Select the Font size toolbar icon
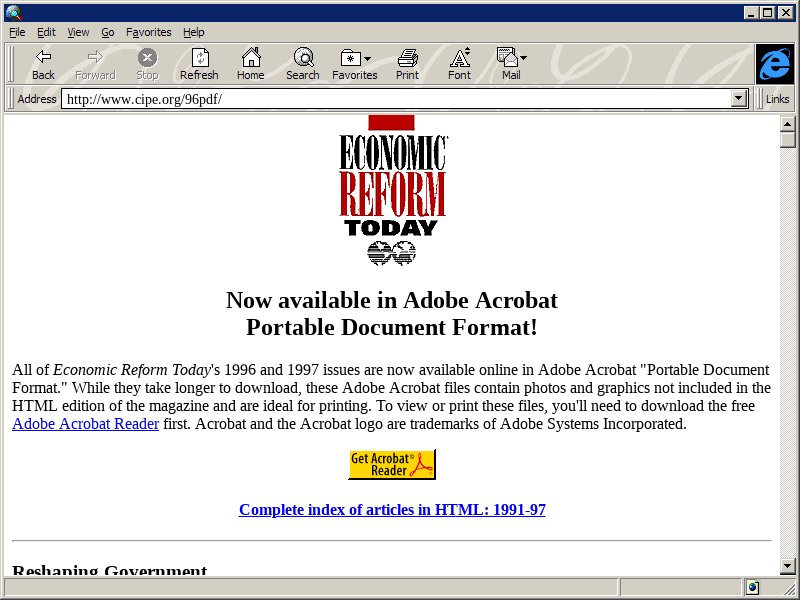Viewport: 800px width, 600px height. pyautogui.click(x=459, y=64)
